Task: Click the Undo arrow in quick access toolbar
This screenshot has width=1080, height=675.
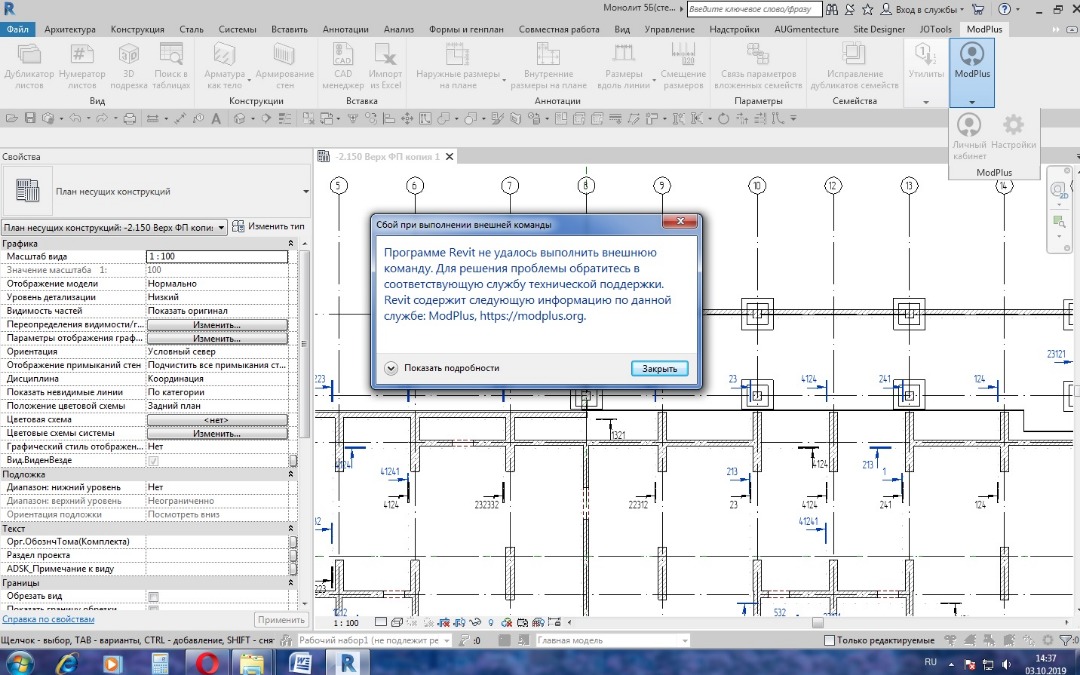Action: (75, 119)
